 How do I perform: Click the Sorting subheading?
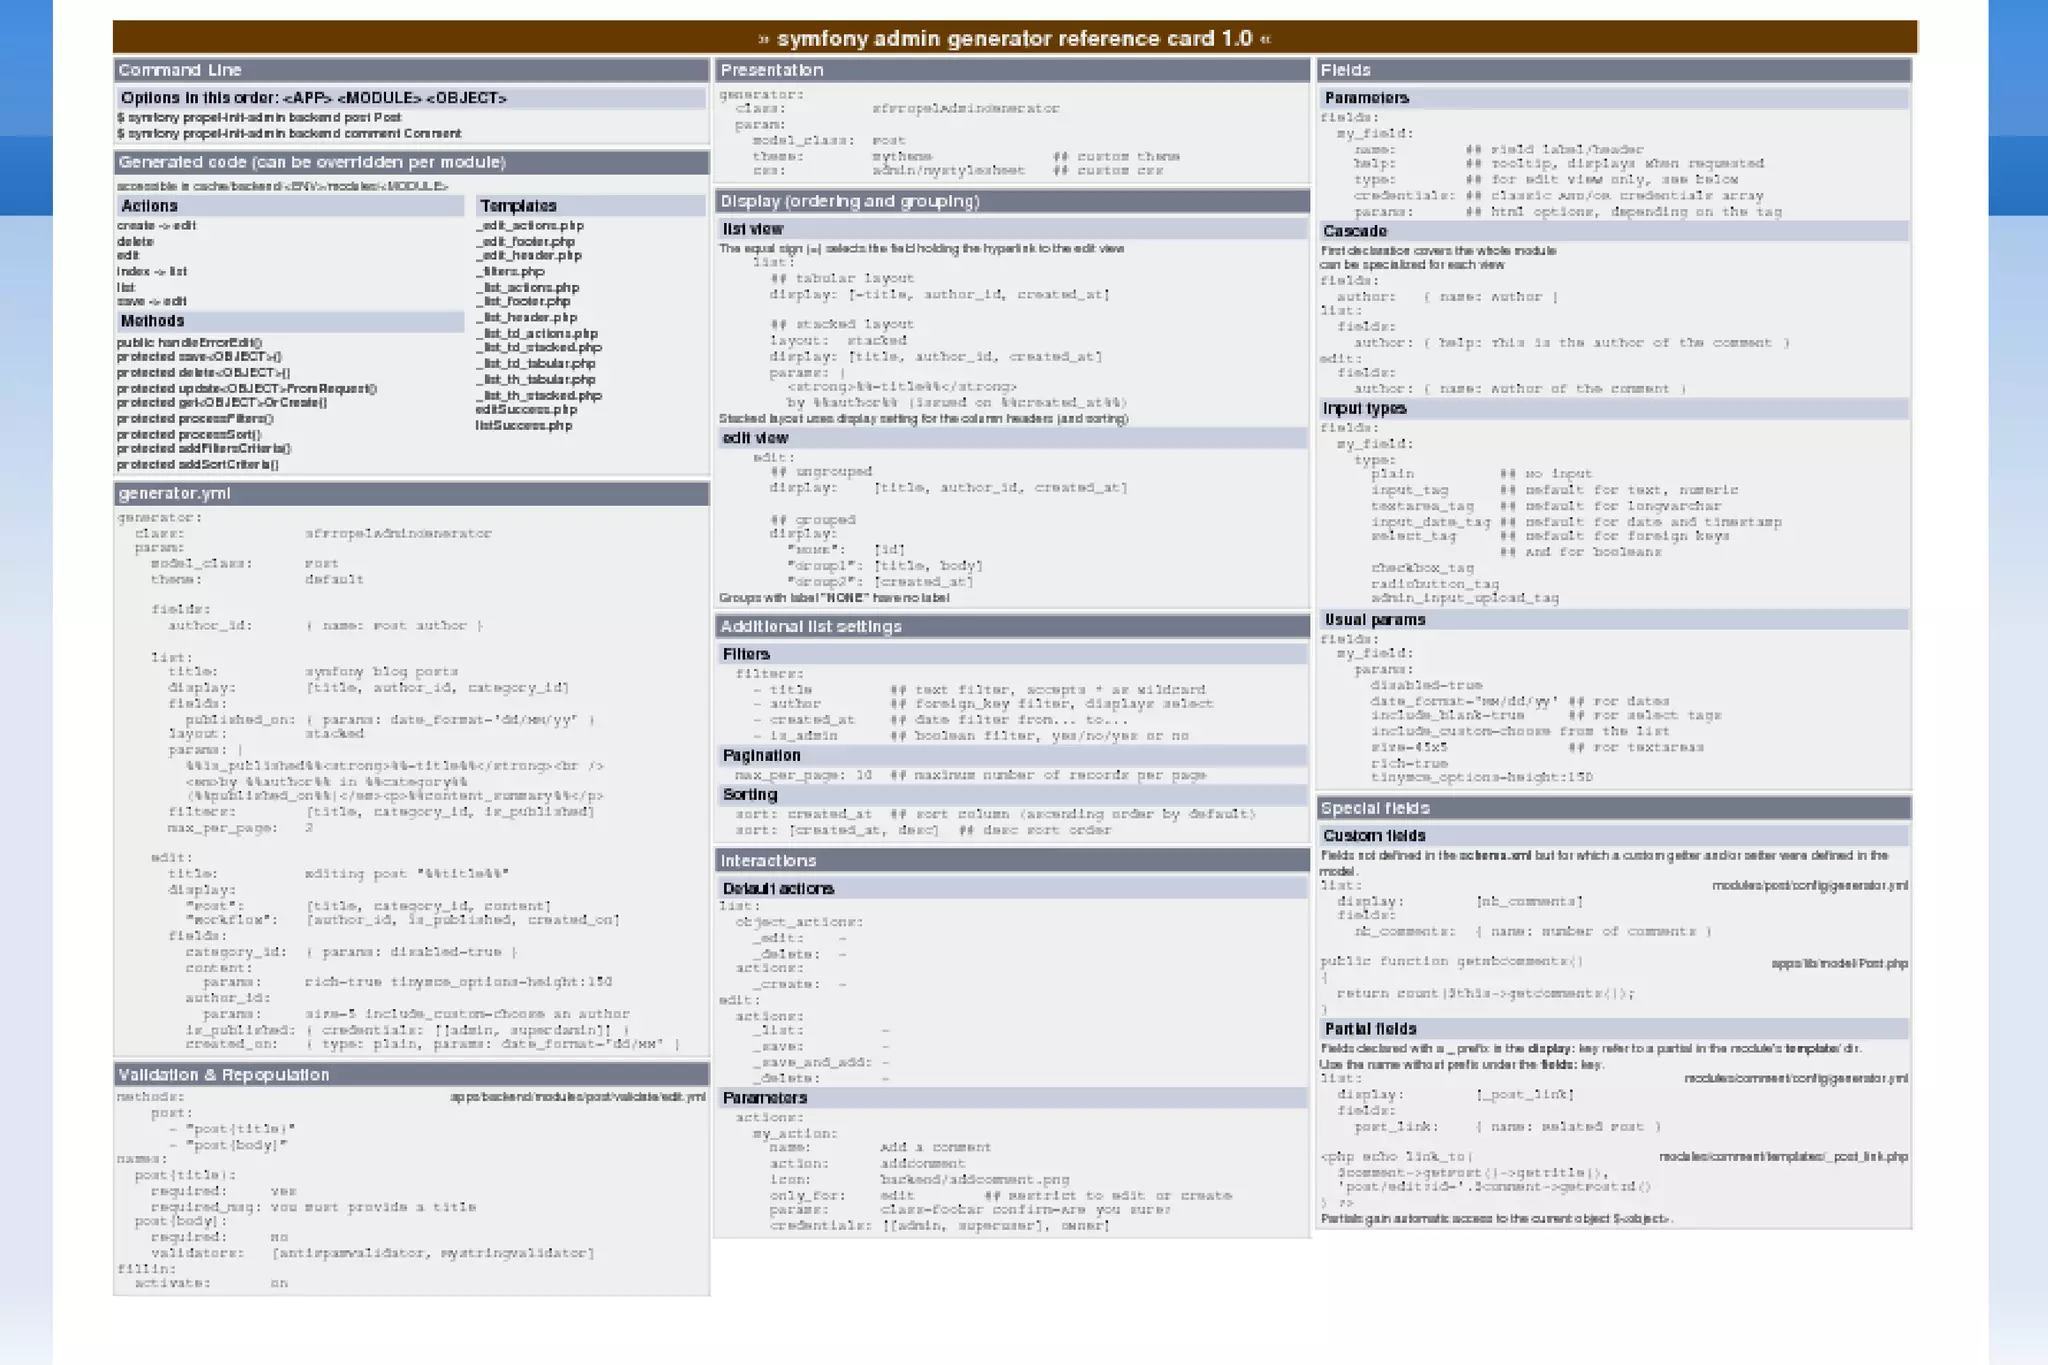pyautogui.click(x=1012, y=794)
